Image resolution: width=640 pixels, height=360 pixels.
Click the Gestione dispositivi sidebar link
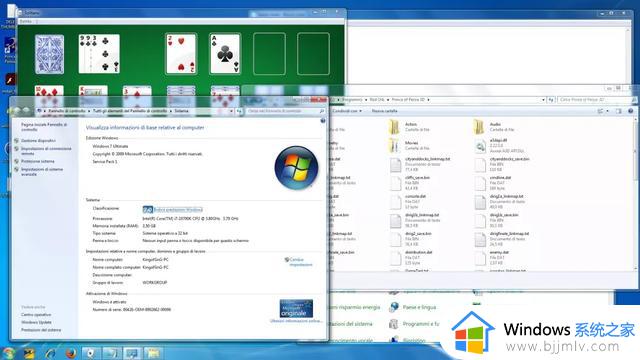[x=38, y=140]
